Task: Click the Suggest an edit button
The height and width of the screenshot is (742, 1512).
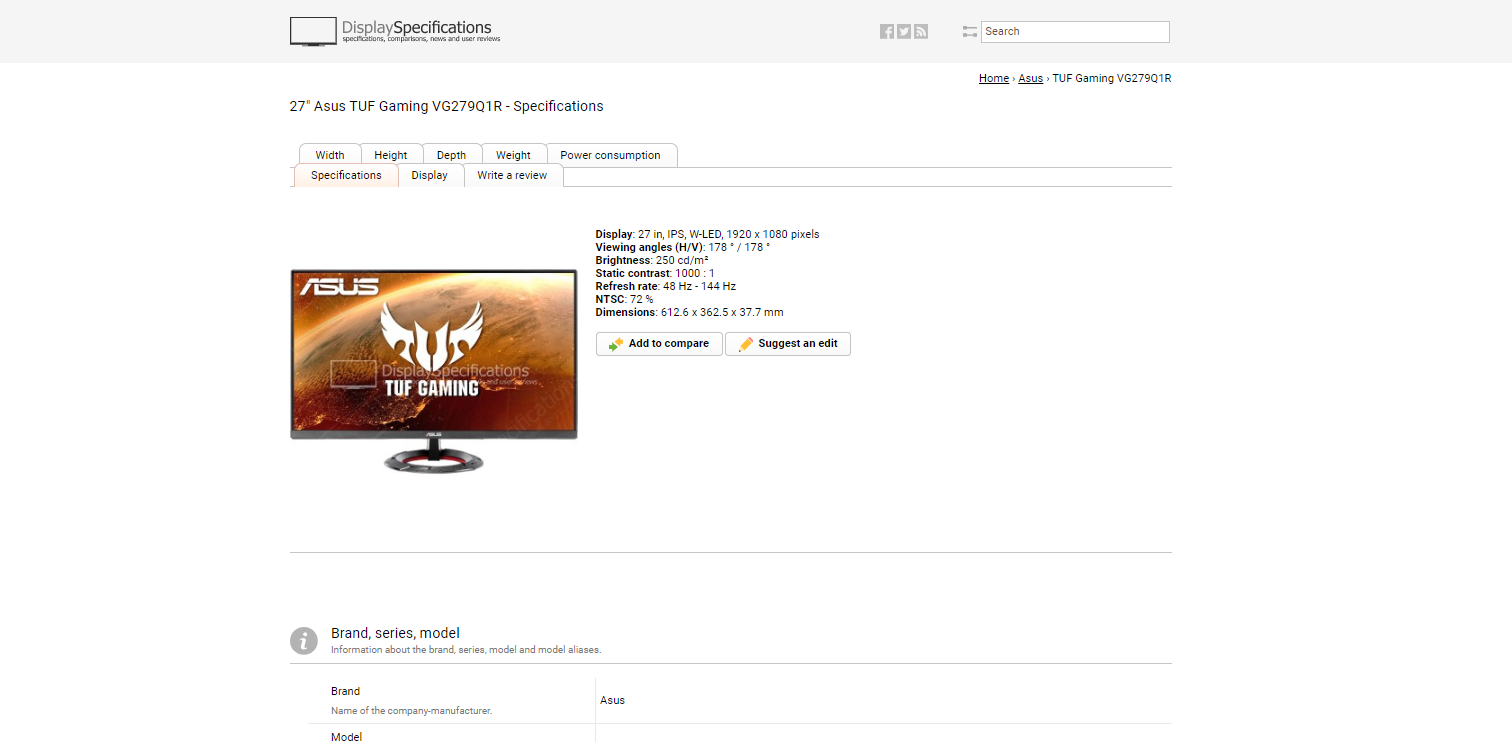Action: click(788, 344)
